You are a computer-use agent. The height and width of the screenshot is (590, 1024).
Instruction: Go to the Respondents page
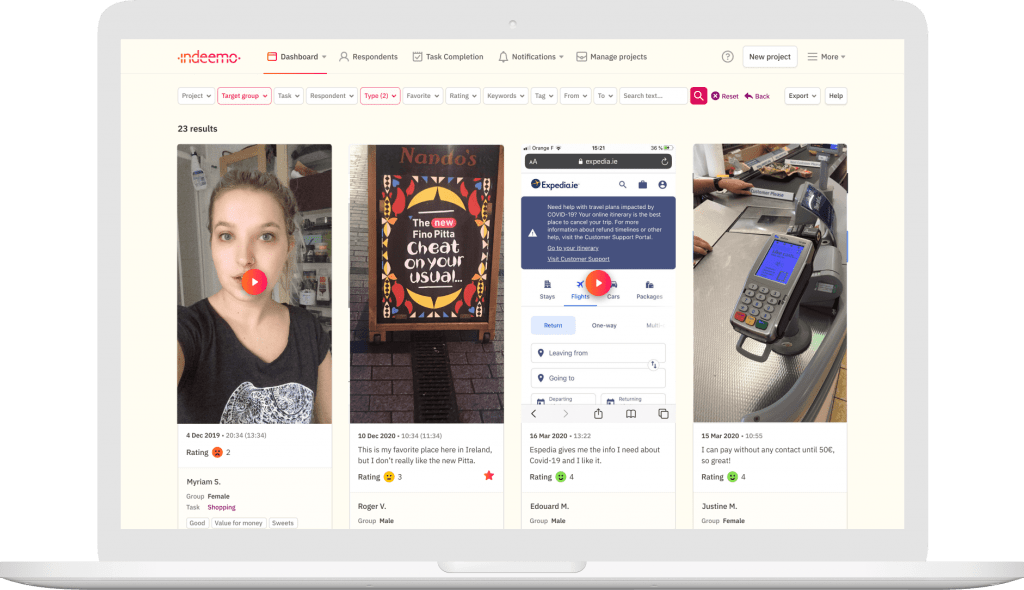368,57
